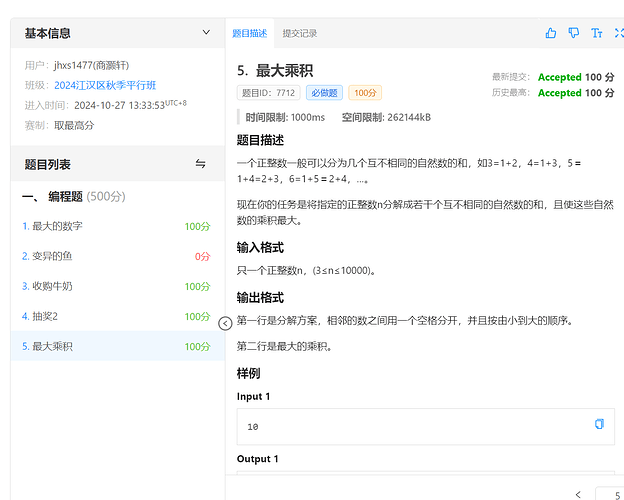Viewport: 624px width, 500px height.
Task: Open the font size adjustment icon
Action: pos(596,33)
